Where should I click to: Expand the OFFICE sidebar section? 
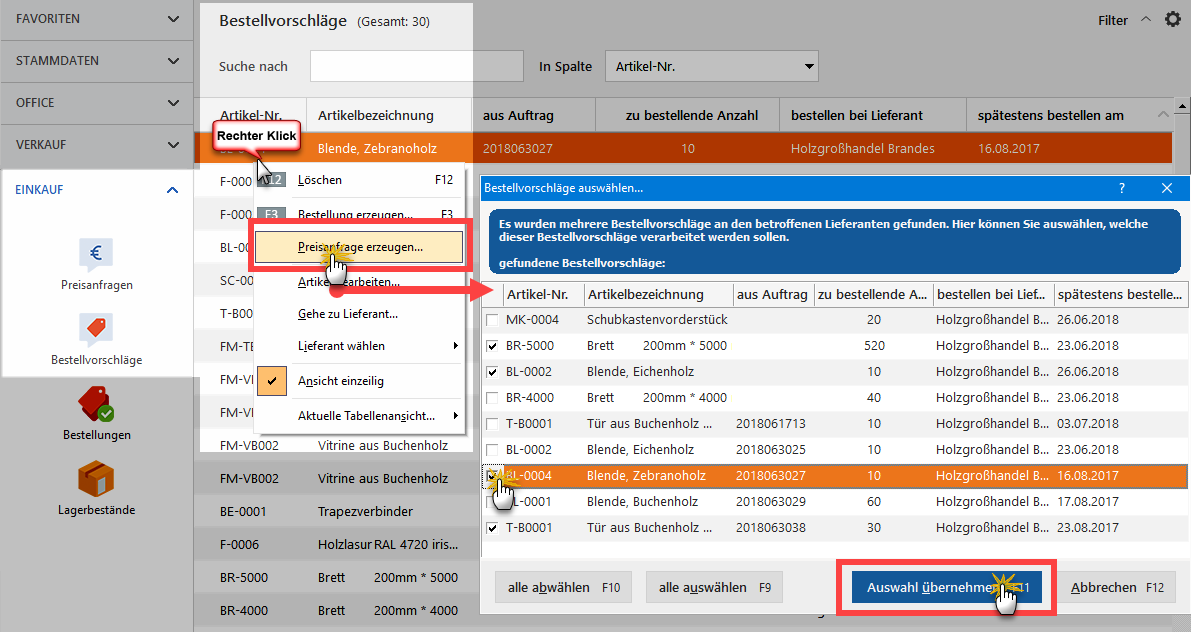click(x=173, y=103)
